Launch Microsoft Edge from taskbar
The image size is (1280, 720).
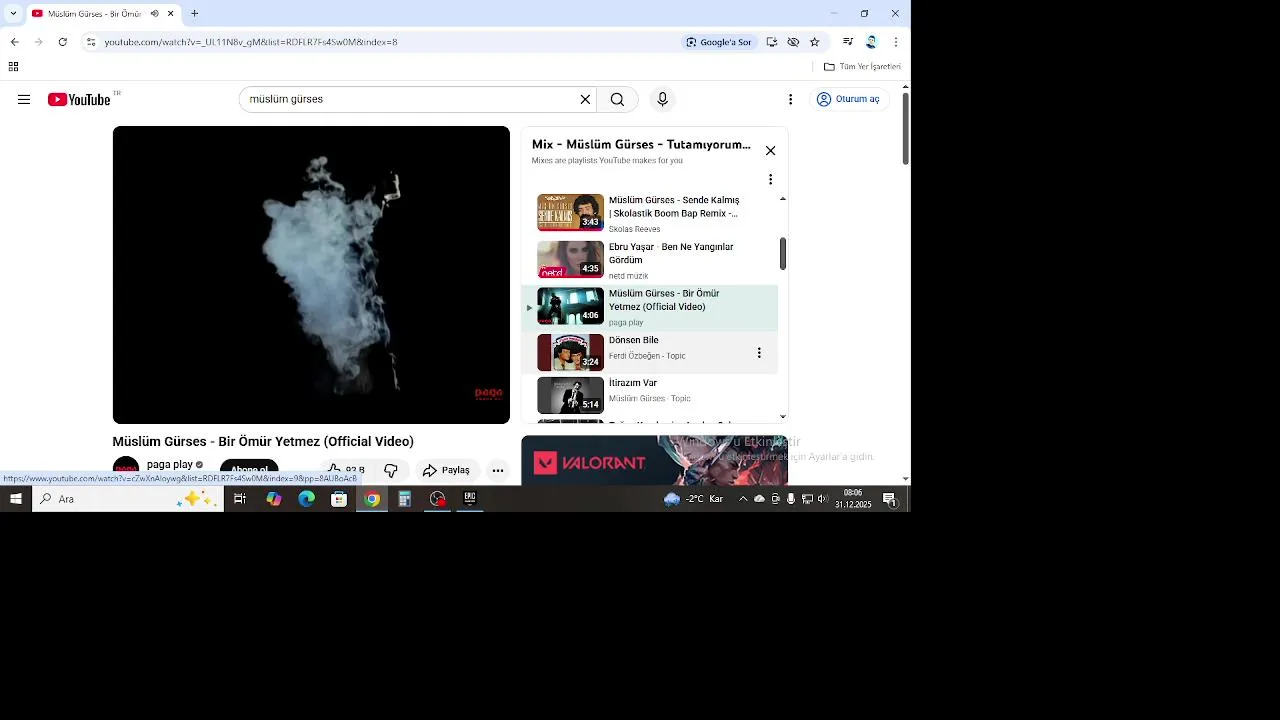click(x=307, y=499)
